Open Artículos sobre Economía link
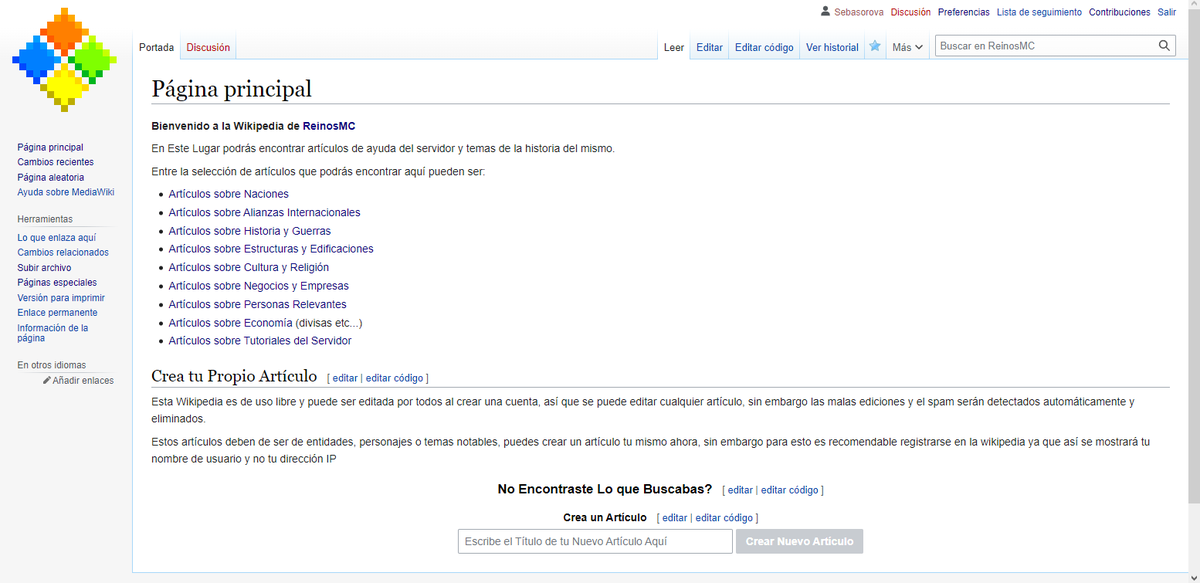 [230, 323]
